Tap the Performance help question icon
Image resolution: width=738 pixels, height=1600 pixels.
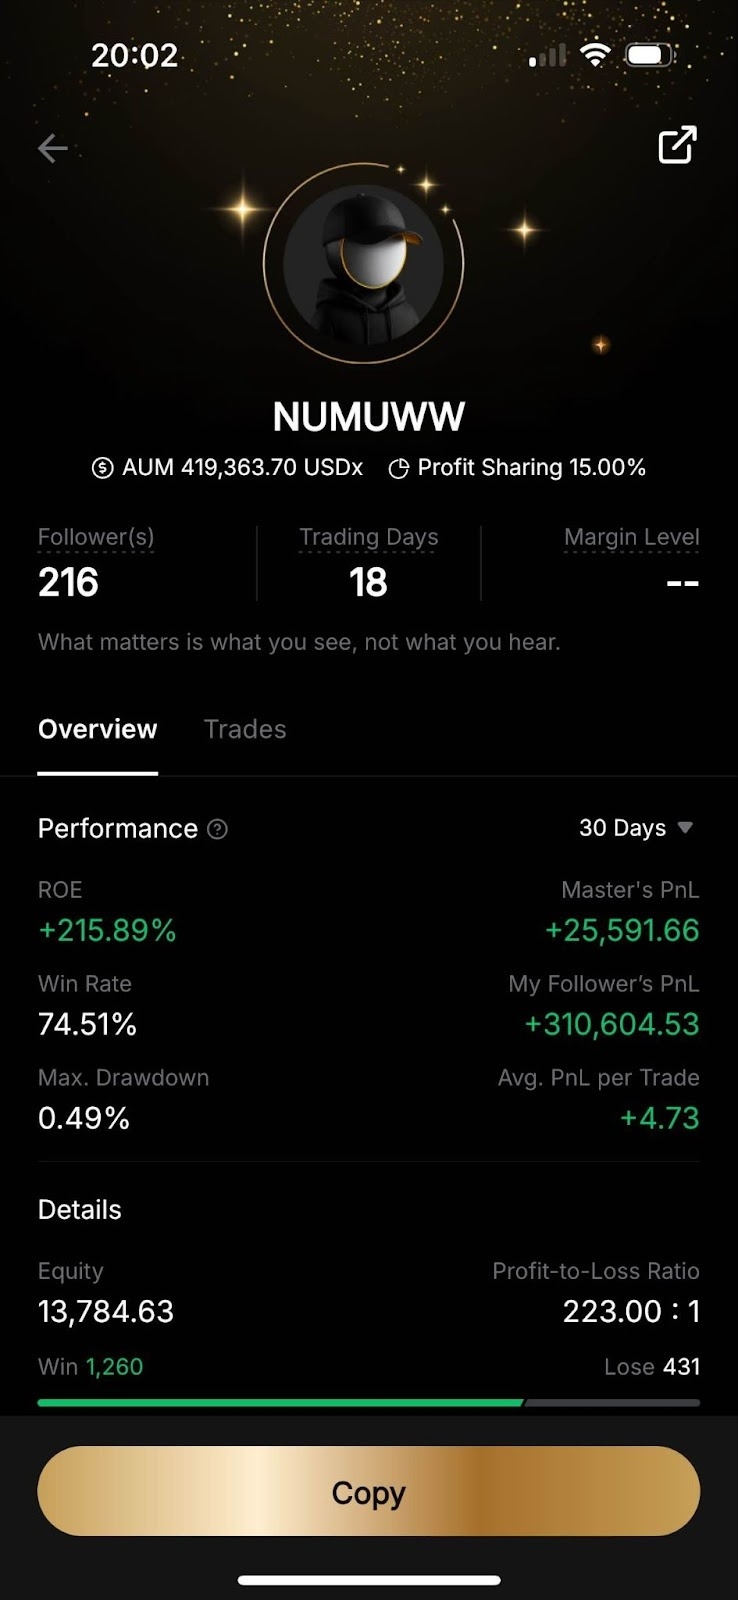[x=217, y=829]
